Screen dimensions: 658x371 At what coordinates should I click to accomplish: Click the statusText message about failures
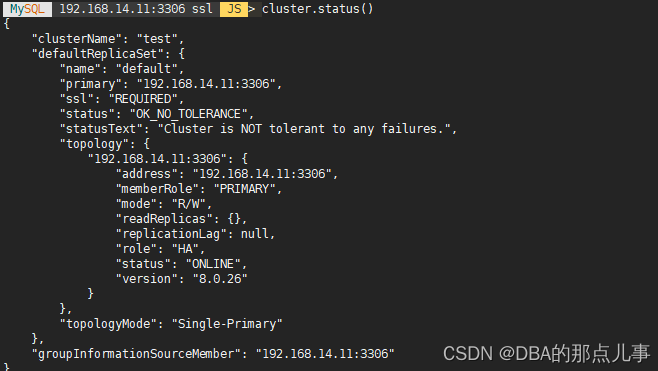pos(304,129)
